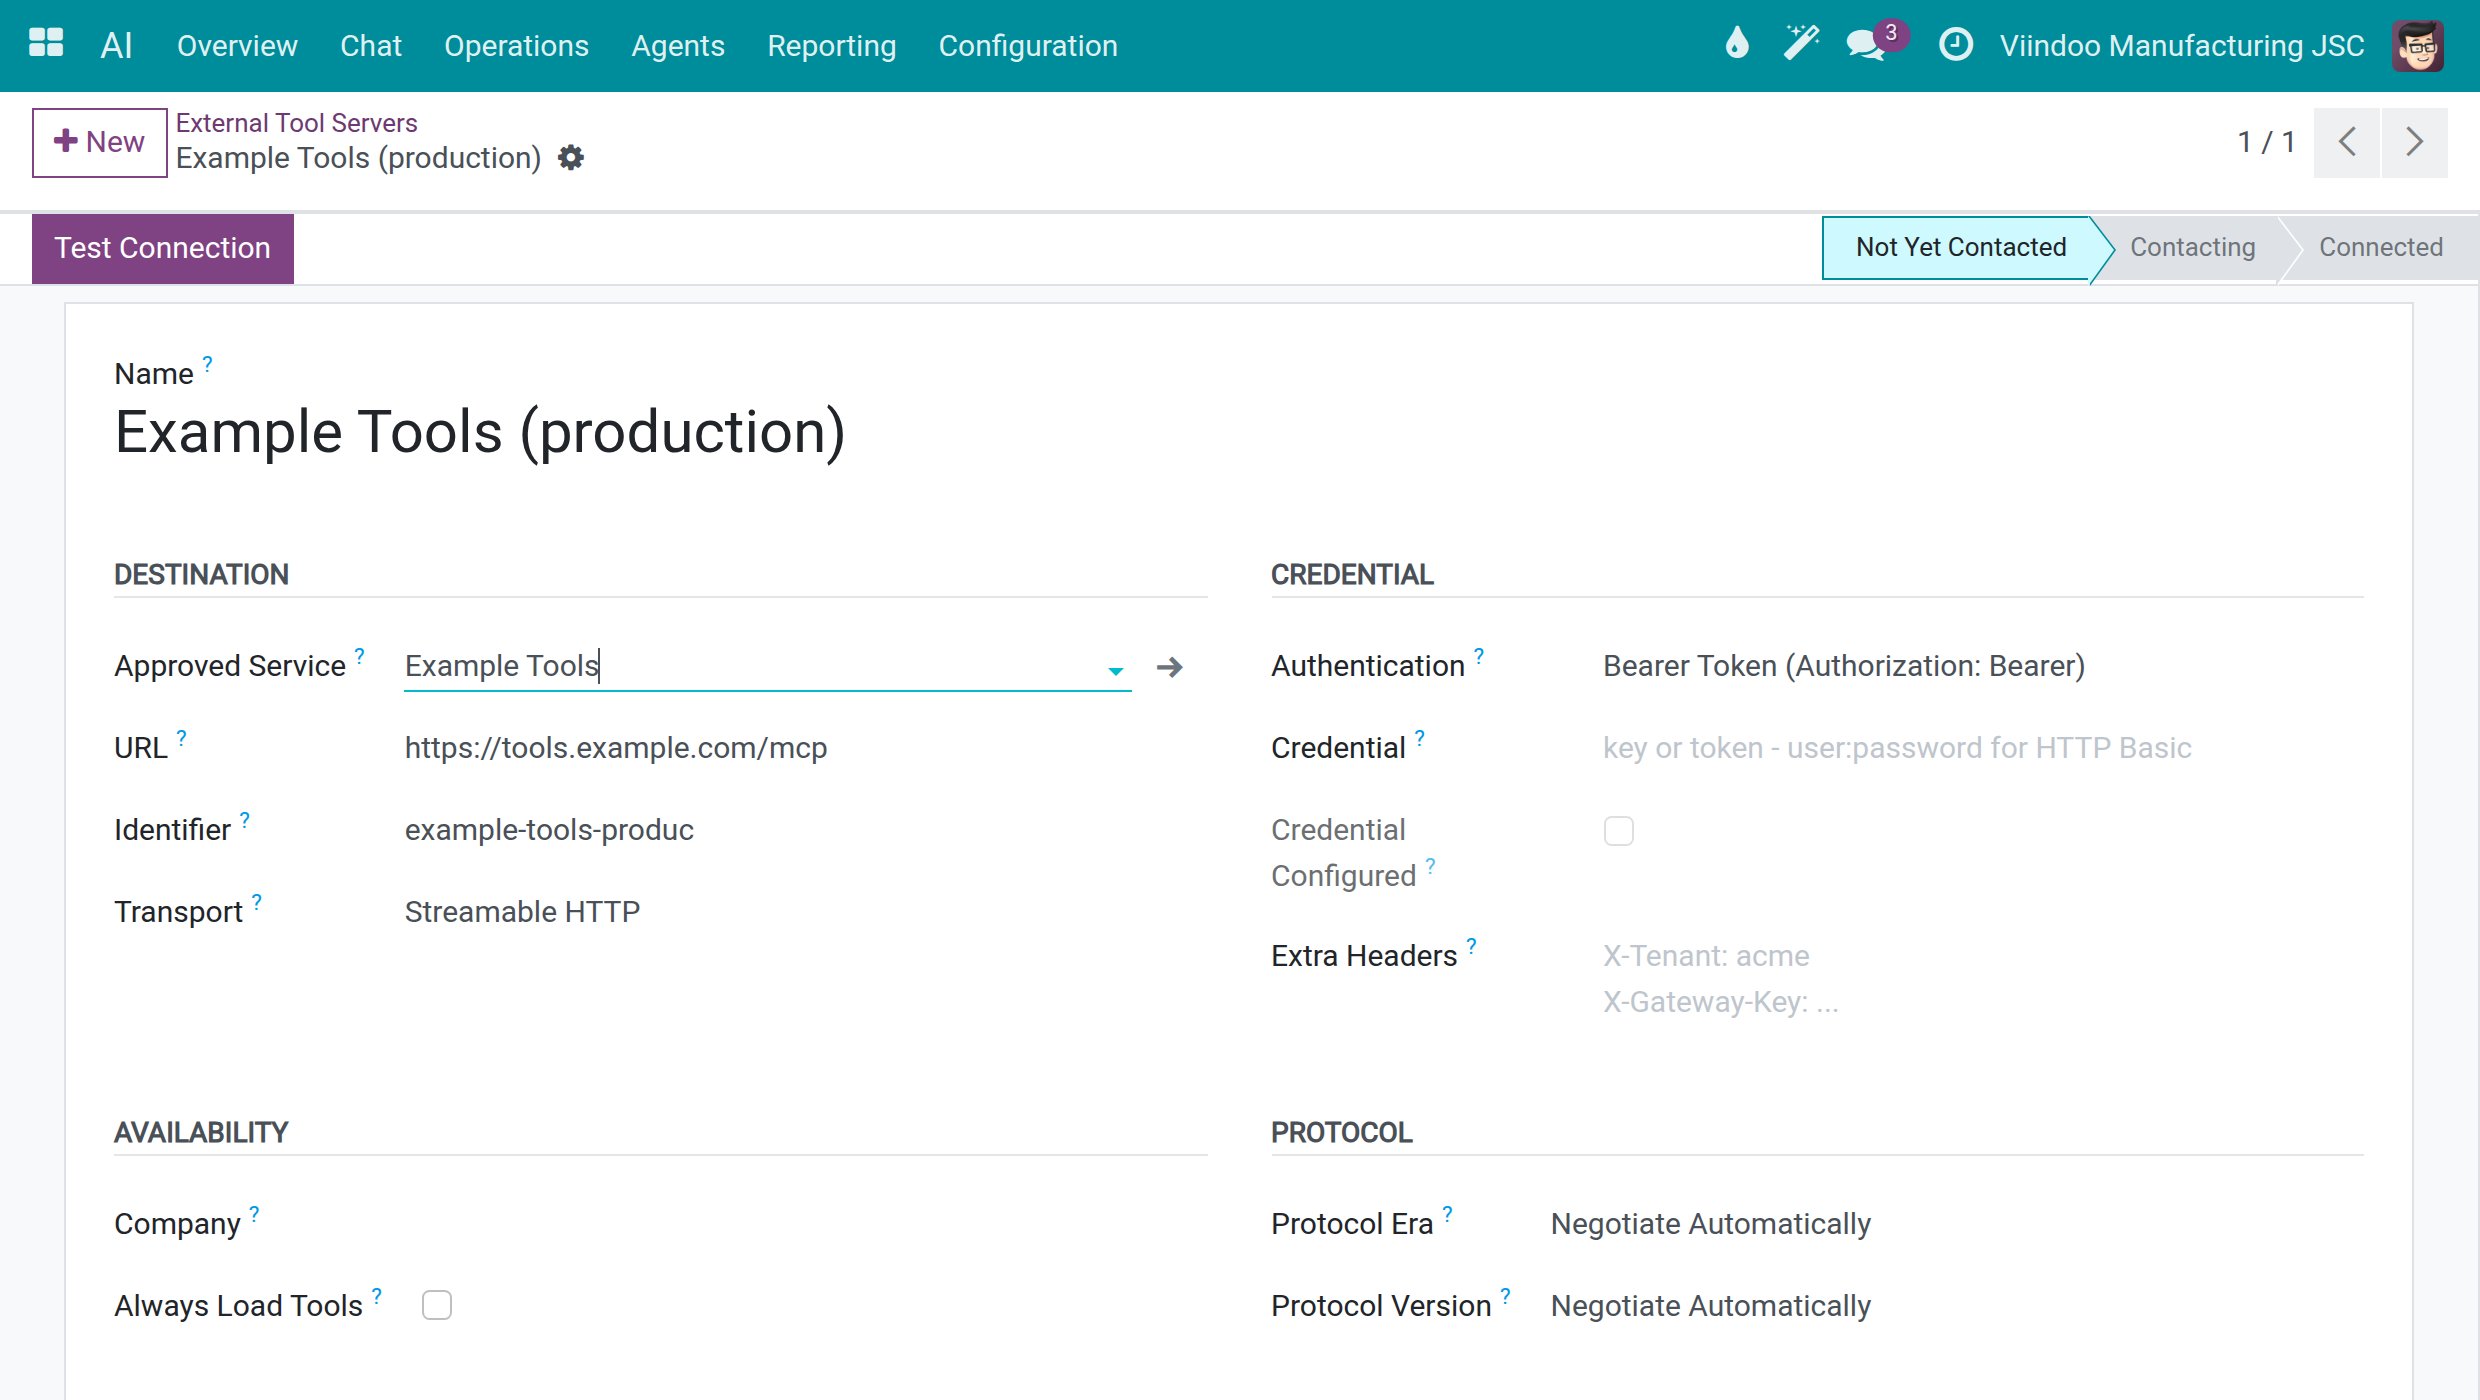The width and height of the screenshot is (2480, 1400).
Task: Open the Agents menu
Action: 677,45
